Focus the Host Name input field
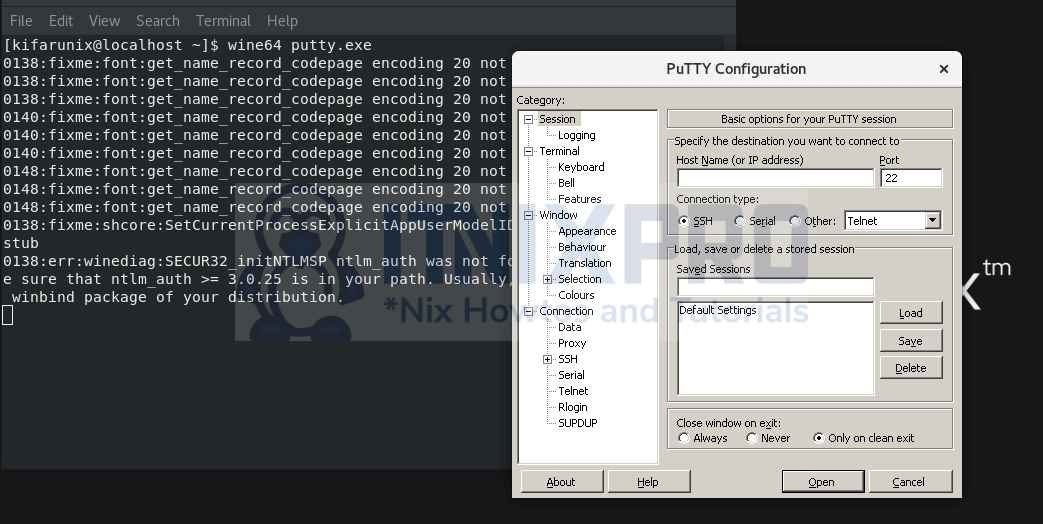This screenshot has height=524, width=1043. point(775,178)
